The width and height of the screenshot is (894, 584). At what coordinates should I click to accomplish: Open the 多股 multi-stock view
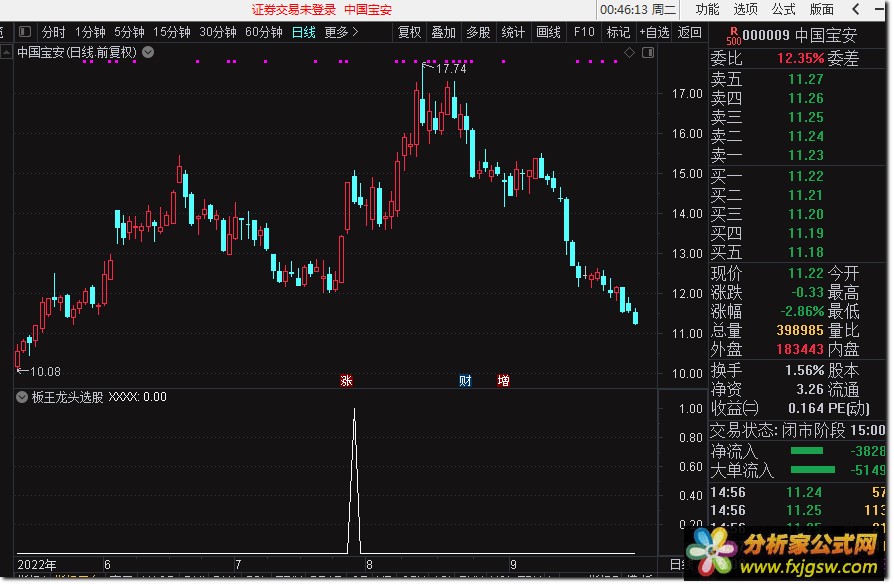(x=478, y=32)
